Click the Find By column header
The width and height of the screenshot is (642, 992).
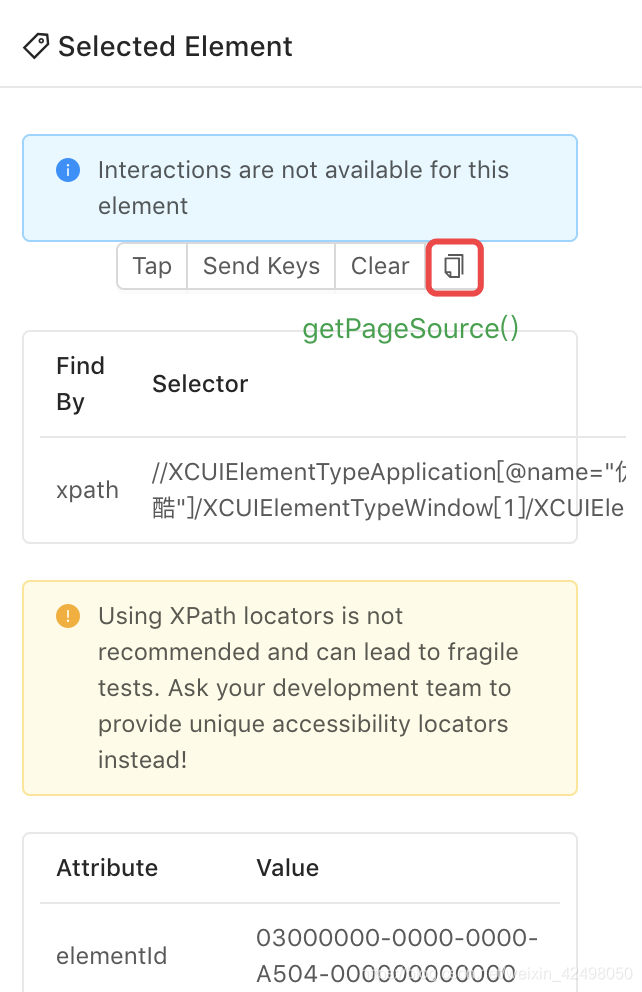80,384
